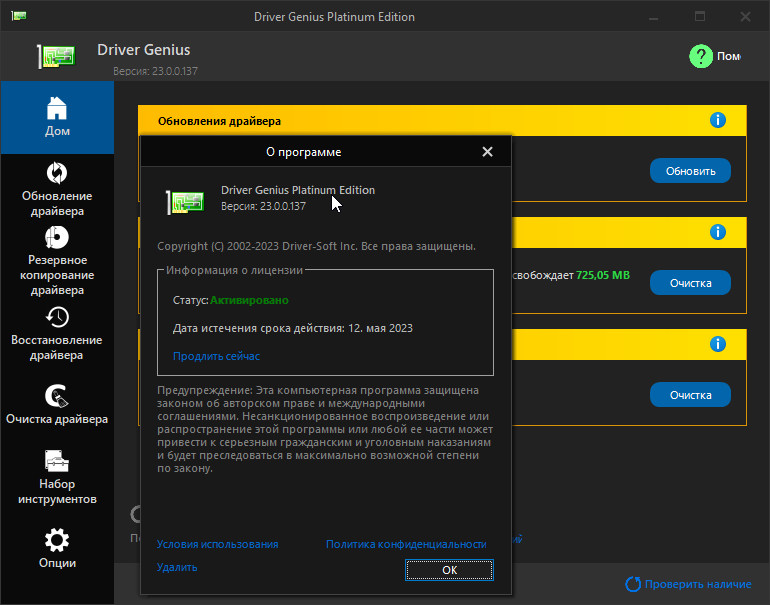Click the refresh icon beside Проверить наличие
770x605 pixels.
tap(633, 584)
